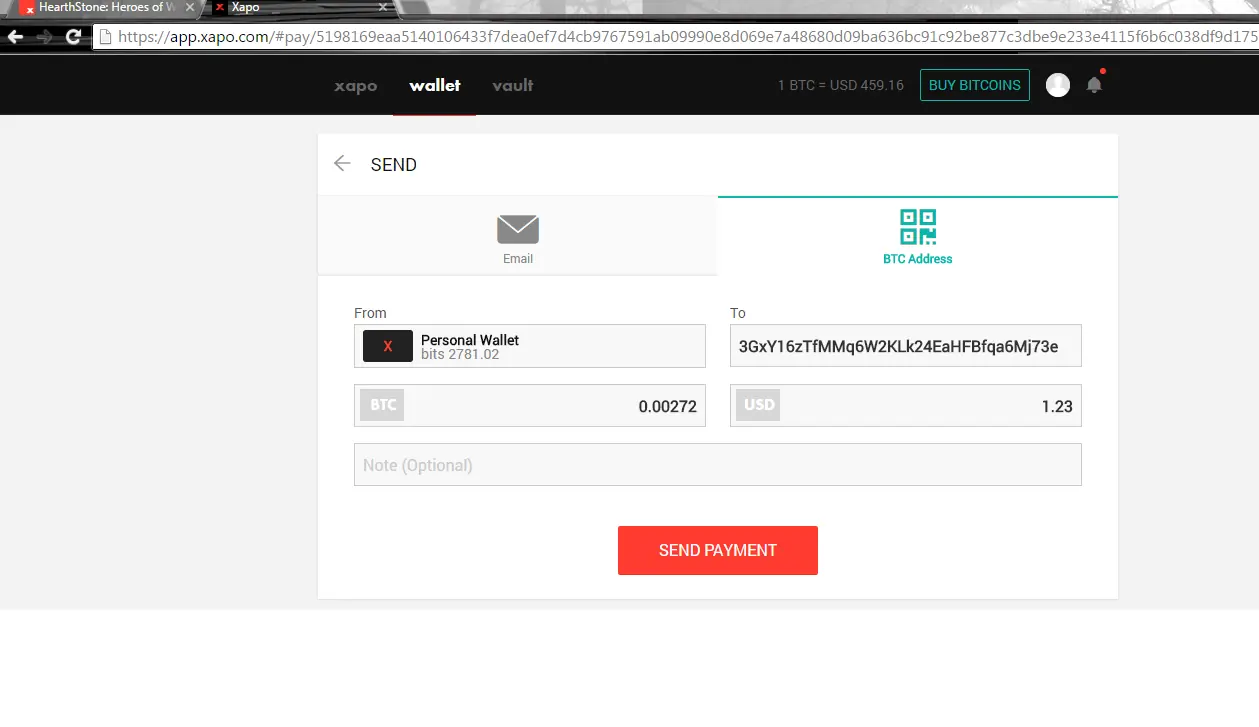Screen dimensions: 1259x727
Task: Click the SEND PAYMENT button
Action: (x=718, y=550)
